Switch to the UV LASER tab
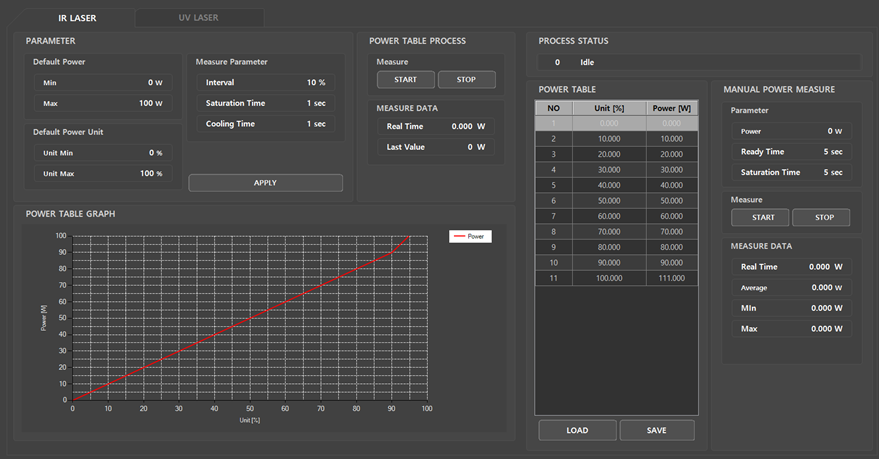Image resolution: width=879 pixels, height=459 pixels. click(198, 17)
